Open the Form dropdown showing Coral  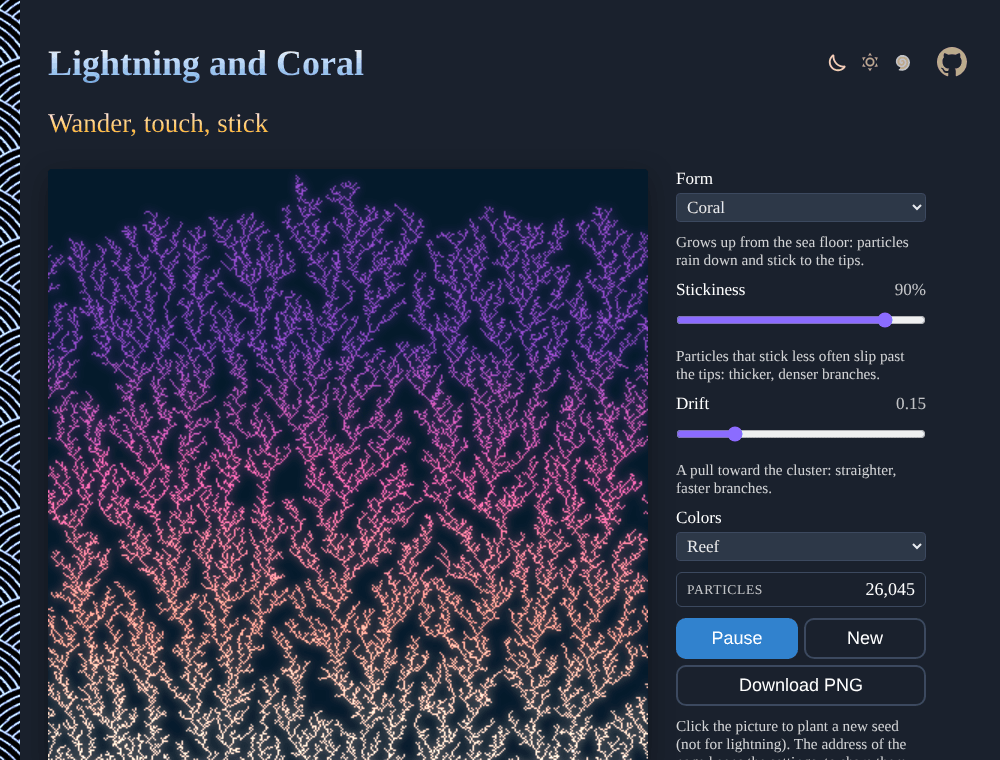click(800, 208)
